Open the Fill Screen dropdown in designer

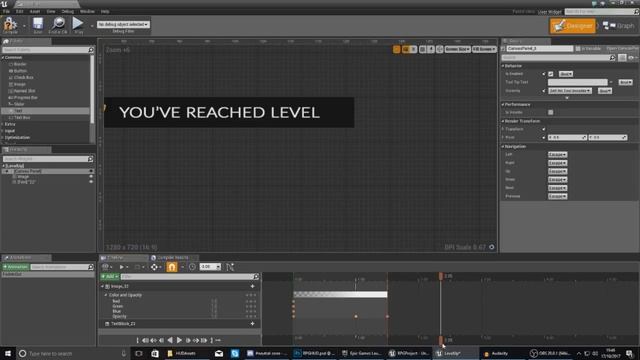point(484,49)
